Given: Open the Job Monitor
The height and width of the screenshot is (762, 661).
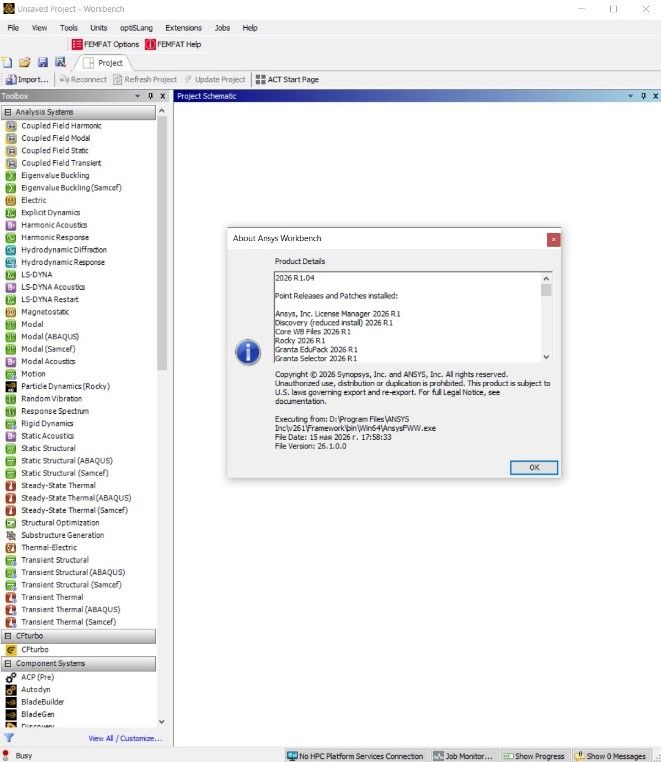Looking at the screenshot, I should (463, 756).
